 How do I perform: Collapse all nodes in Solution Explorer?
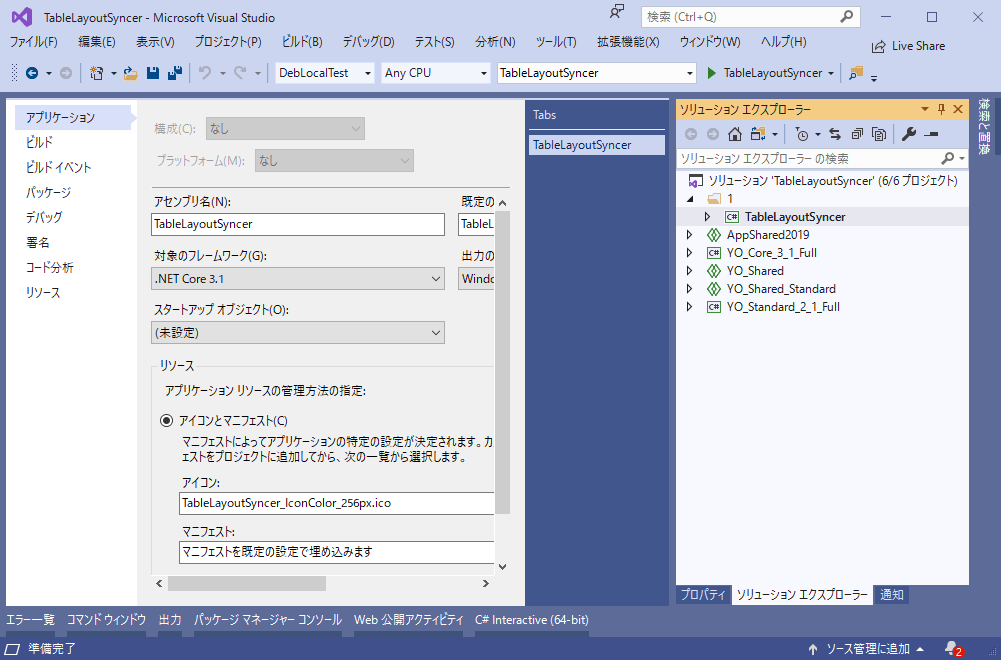(857, 134)
